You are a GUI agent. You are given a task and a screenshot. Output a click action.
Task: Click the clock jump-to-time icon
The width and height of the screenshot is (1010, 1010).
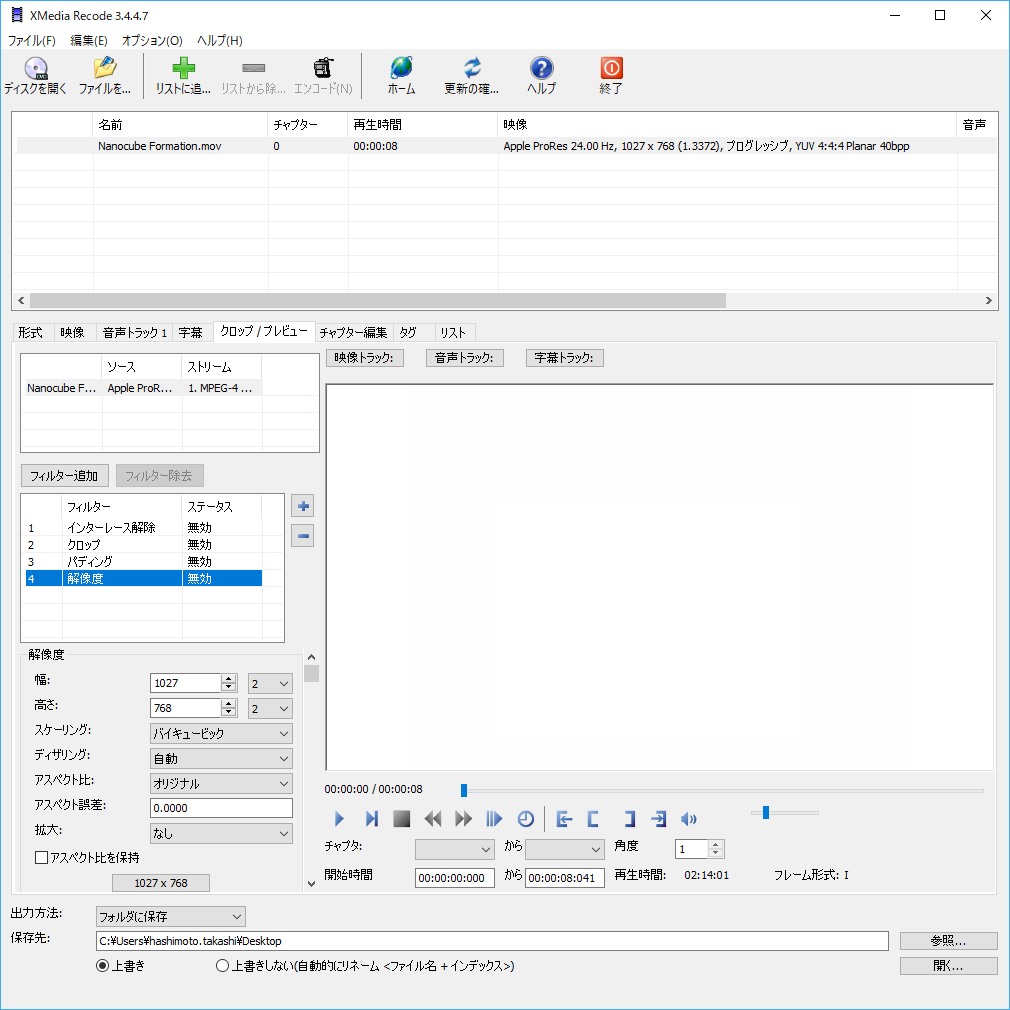[x=526, y=819]
